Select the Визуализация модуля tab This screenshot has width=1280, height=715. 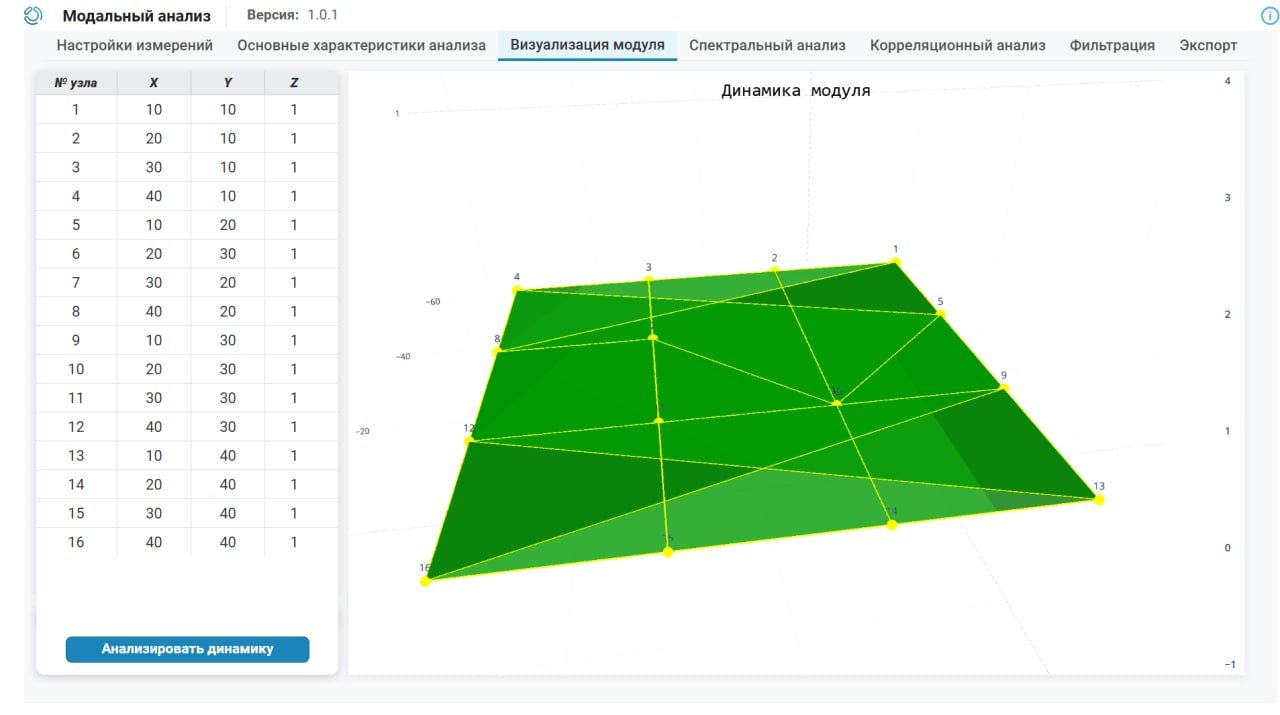[x=587, y=45]
